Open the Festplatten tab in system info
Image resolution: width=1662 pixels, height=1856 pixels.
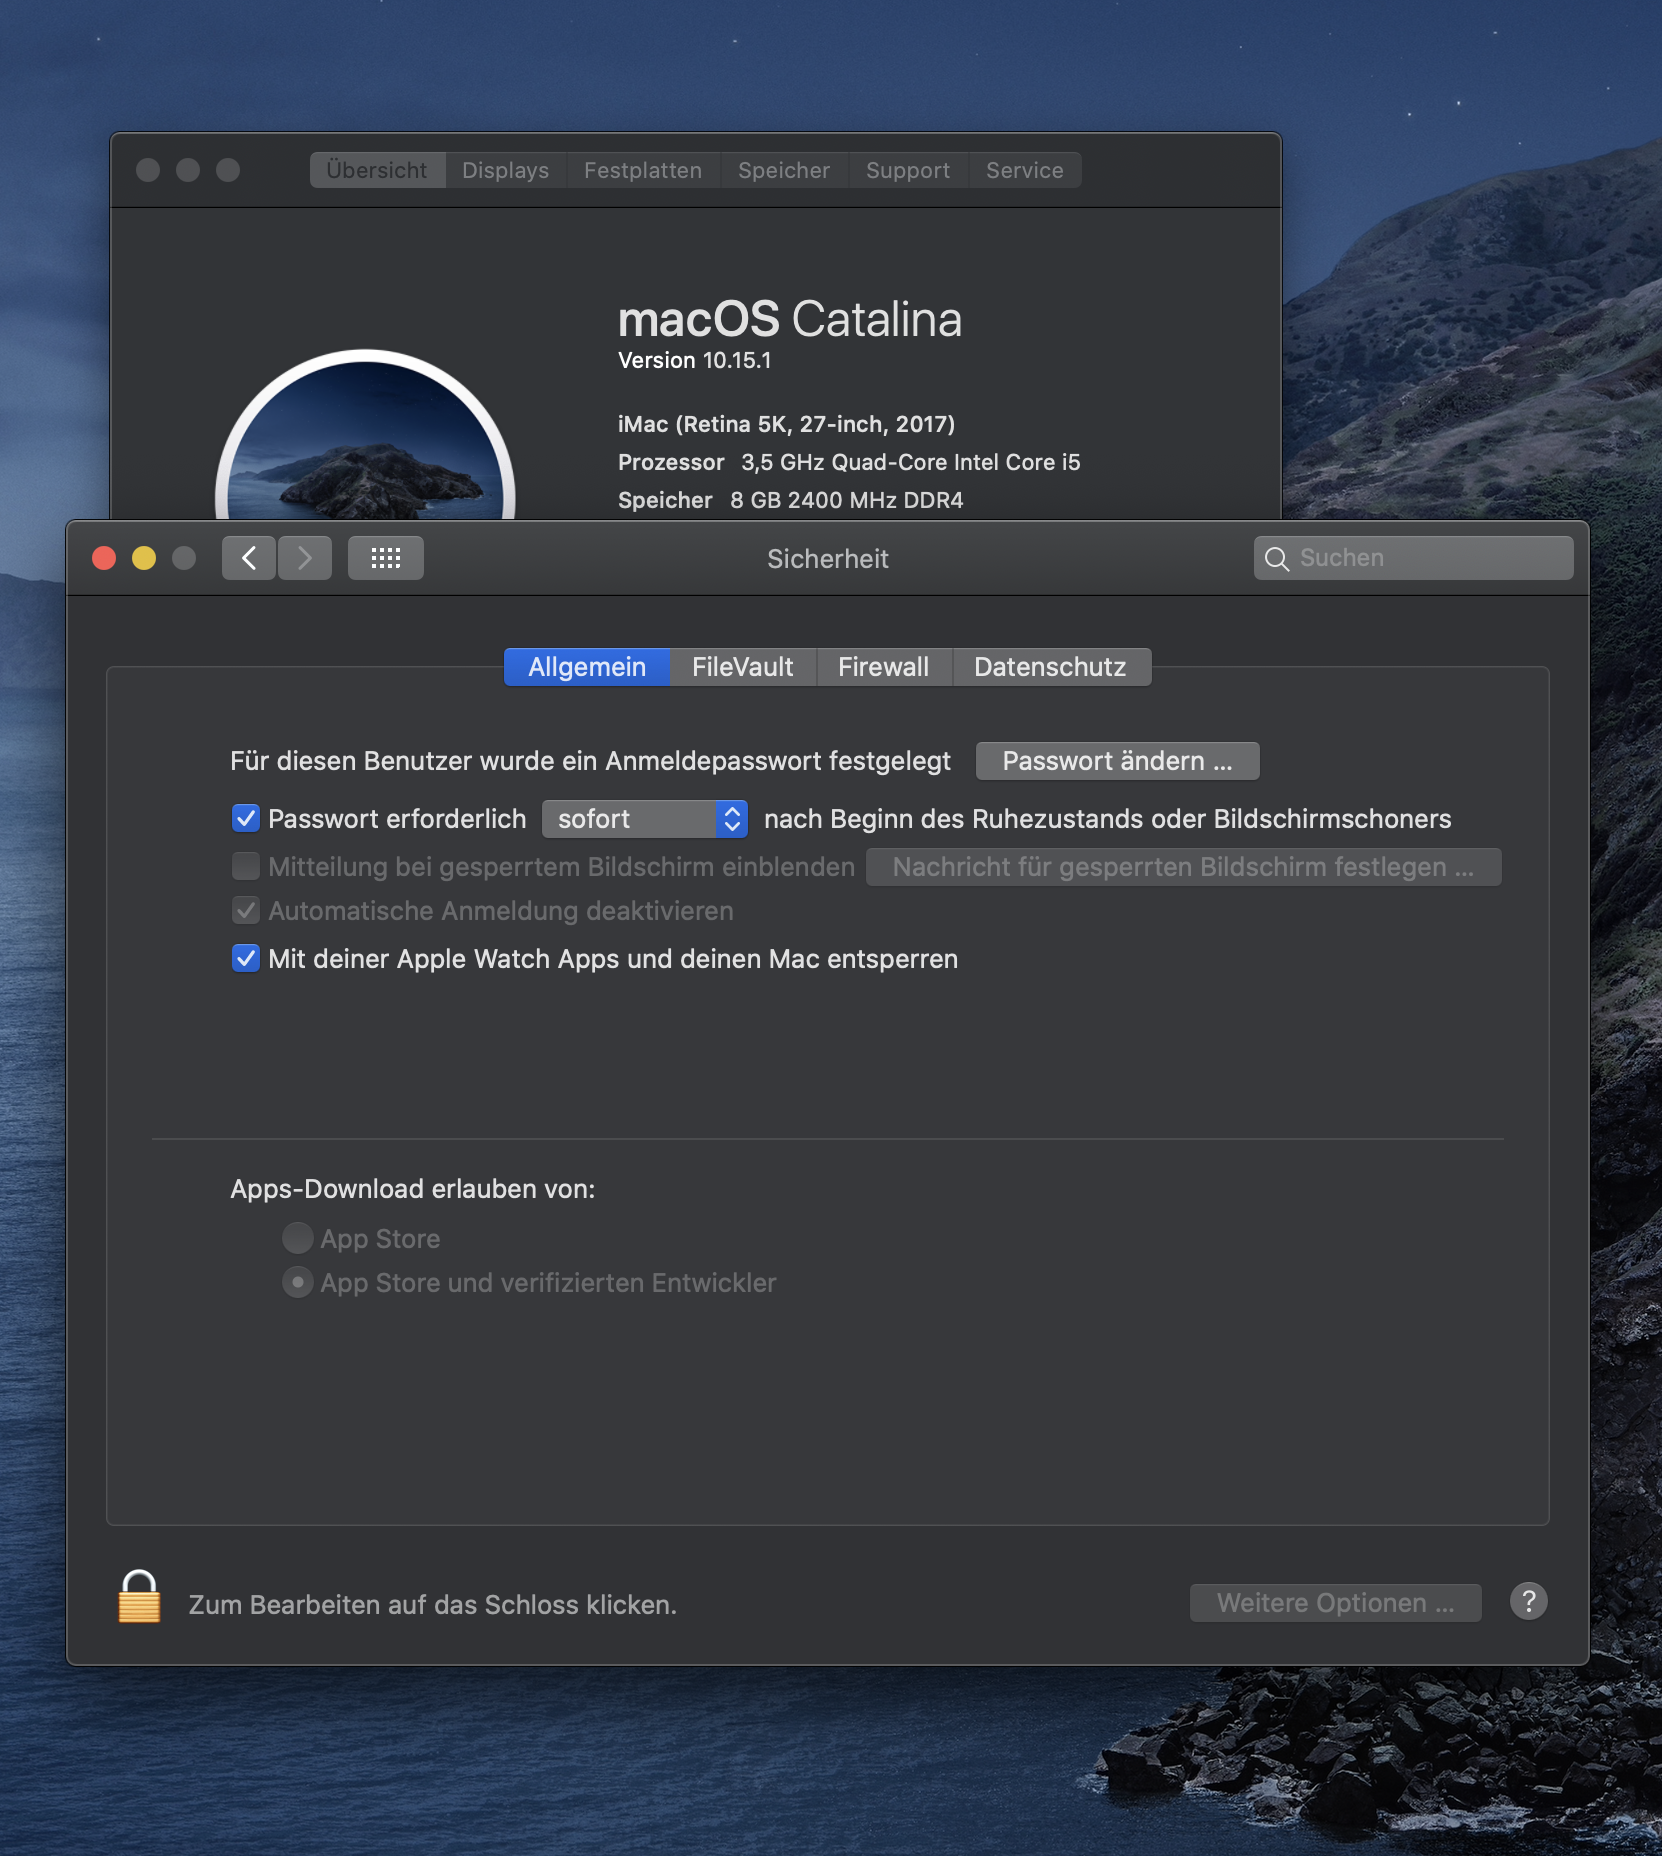point(643,170)
